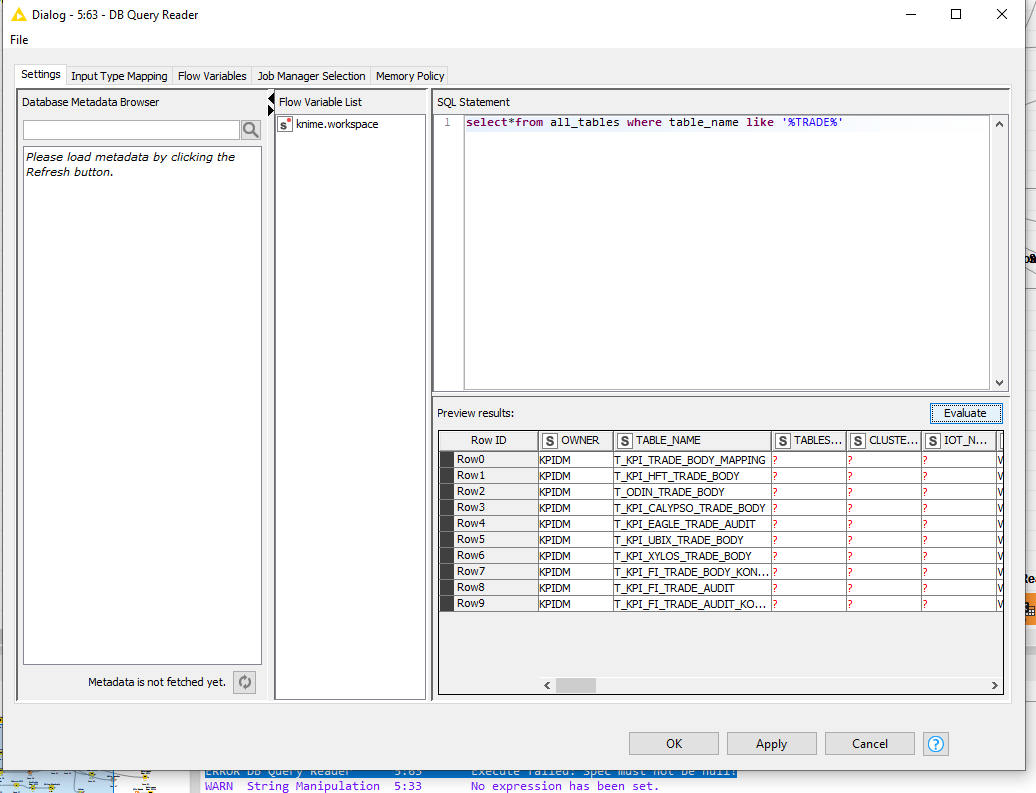Click the OK button
The image size is (1036, 793).
click(673, 743)
